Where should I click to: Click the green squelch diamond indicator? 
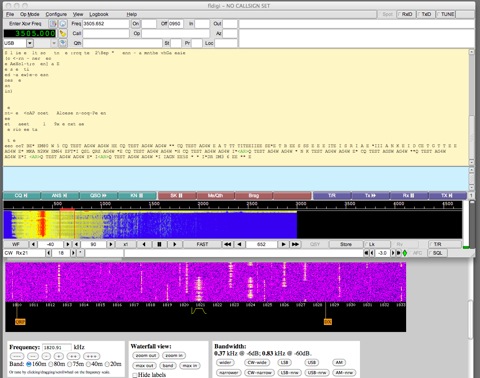click(405, 253)
